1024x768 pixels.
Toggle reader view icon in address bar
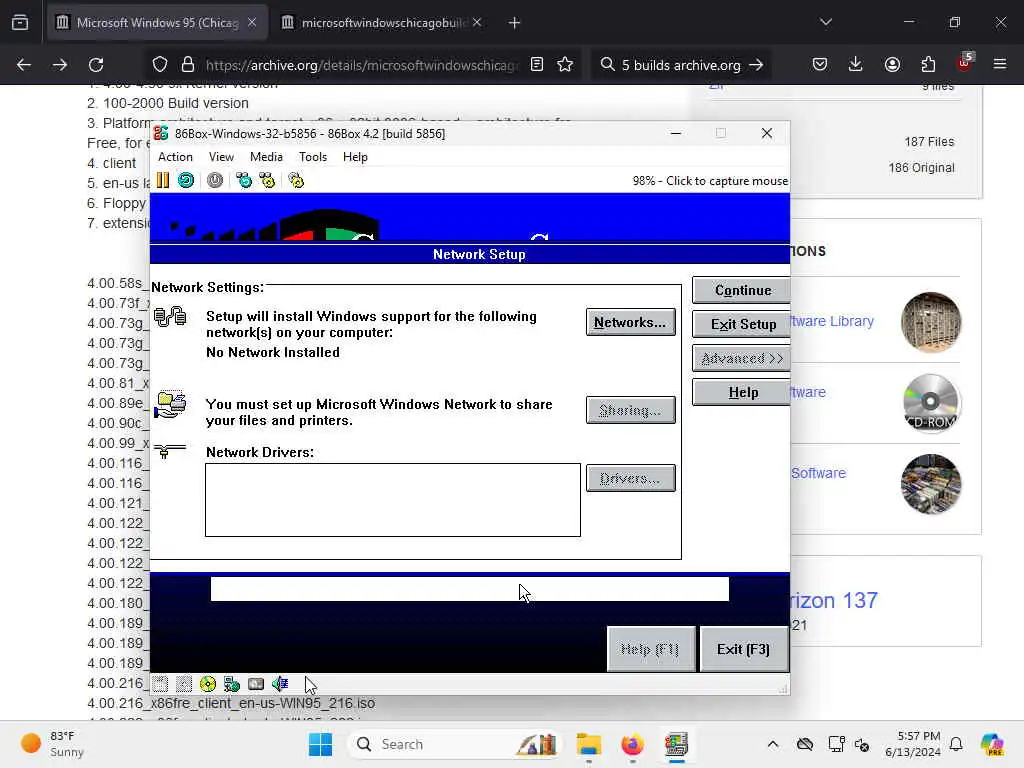pyautogui.click(x=537, y=65)
